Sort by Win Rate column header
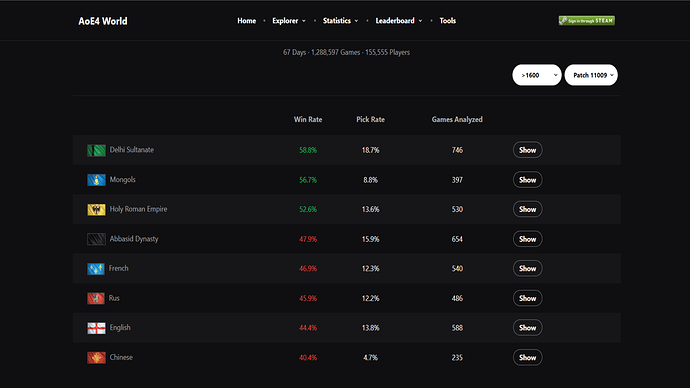The height and width of the screenshot is (388, 690). pyautogui.click(x=308, y=120)
